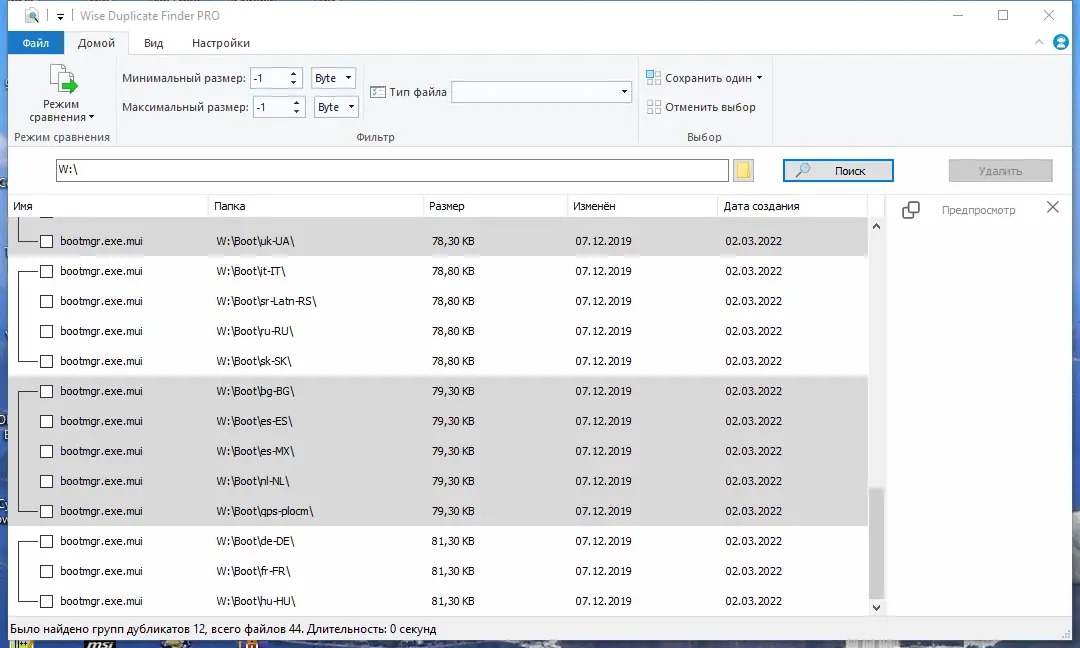The width and height of the screenshot is (1080, 648).
Task: Check the file in W:\Boot\es-MX\
Action: (46, 451)
